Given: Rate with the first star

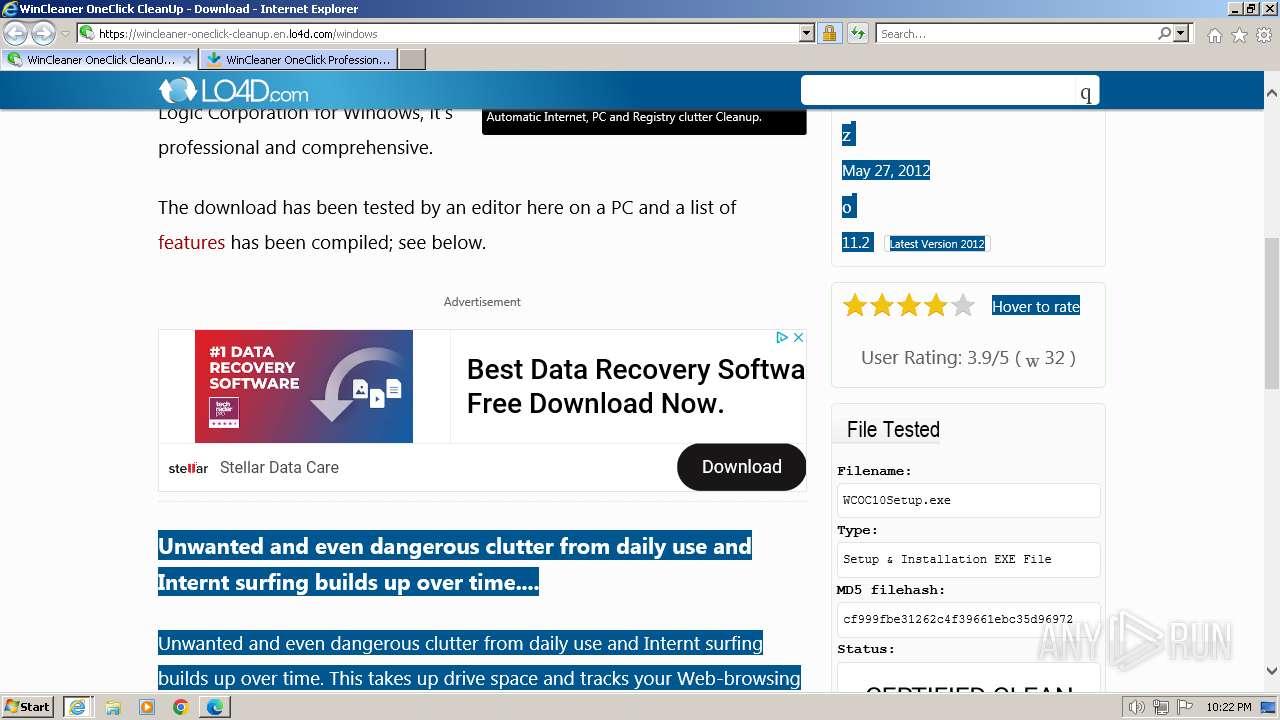Looking at the screenshot, I should (x=855, y=305).
